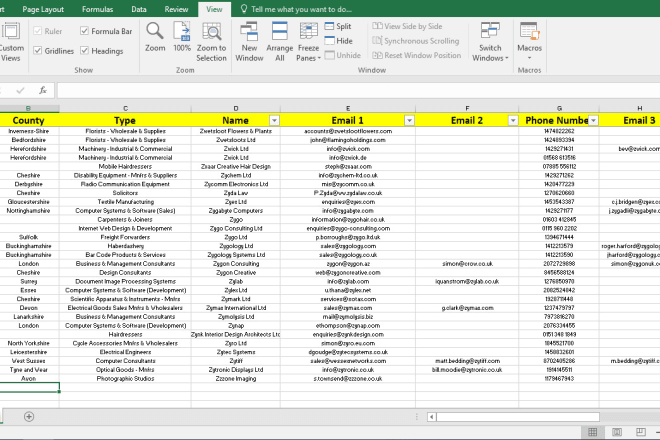Image resolution: width=660 pixels, height=440 pixels.
Task: Select cell 'Radio Communication Equipment'
Action: coord(125,184)
